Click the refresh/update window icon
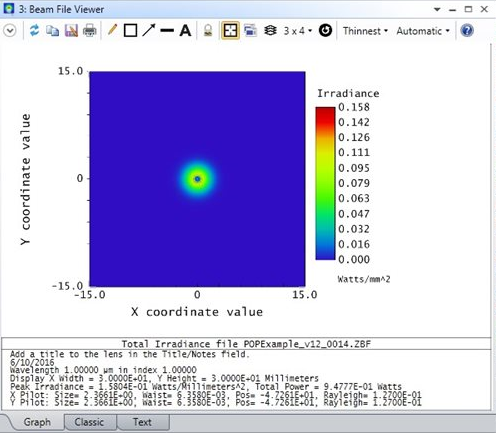This screenshot has height=433, width=496. [x=34, y=31]
